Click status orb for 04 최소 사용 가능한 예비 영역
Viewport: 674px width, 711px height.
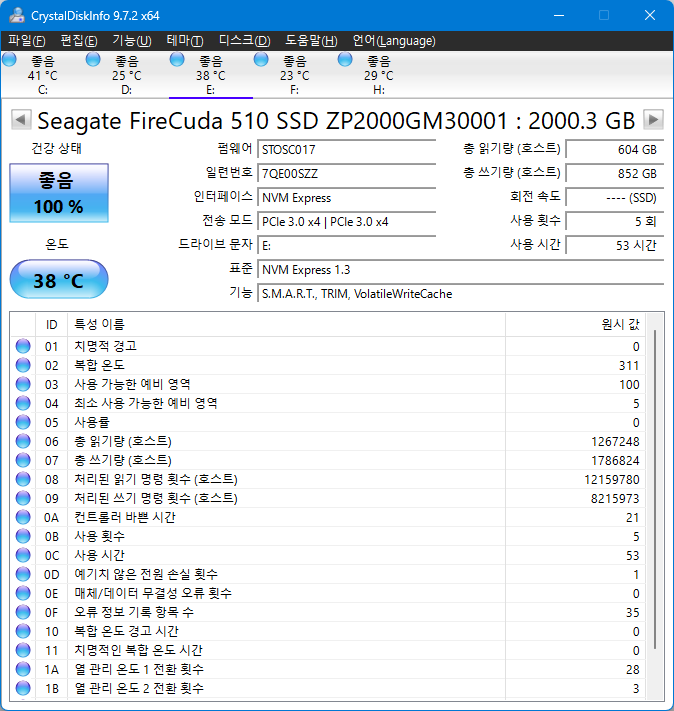coord(23,403)
